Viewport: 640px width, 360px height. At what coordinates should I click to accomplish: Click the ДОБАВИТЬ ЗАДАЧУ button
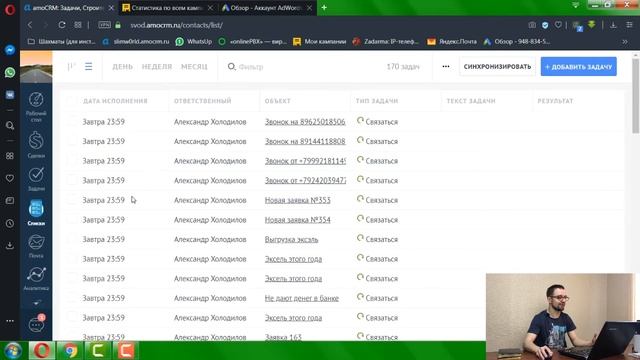(x=578, y=67)
